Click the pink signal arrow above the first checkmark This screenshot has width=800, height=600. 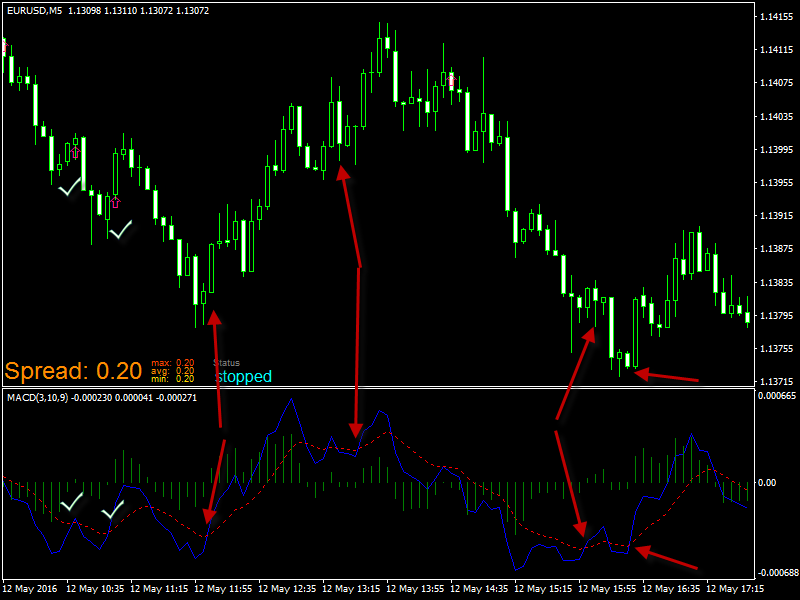tap(76, 152)
